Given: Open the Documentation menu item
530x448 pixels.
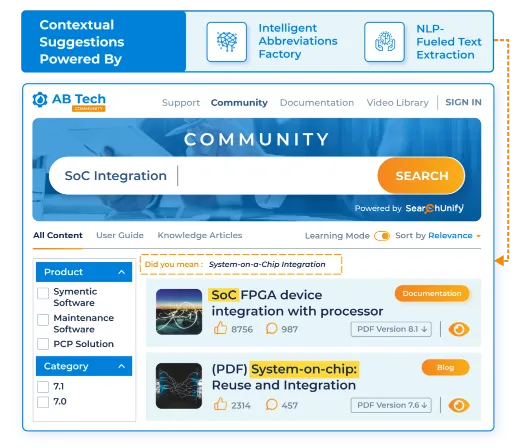Looking at the screenshot, I should [x=317, y=102].
